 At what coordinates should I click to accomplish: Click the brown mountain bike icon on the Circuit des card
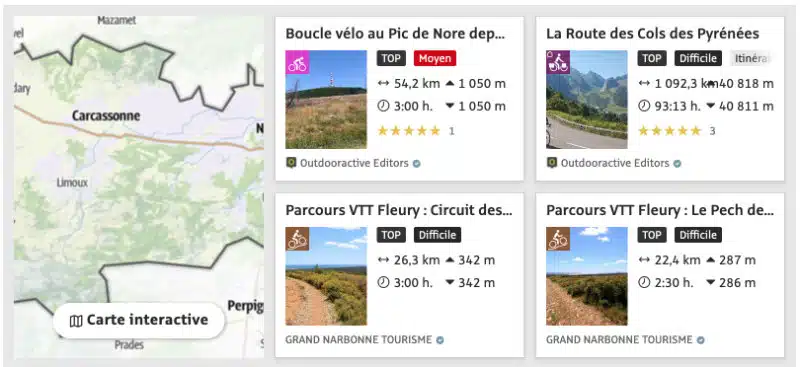pos(297,239)
